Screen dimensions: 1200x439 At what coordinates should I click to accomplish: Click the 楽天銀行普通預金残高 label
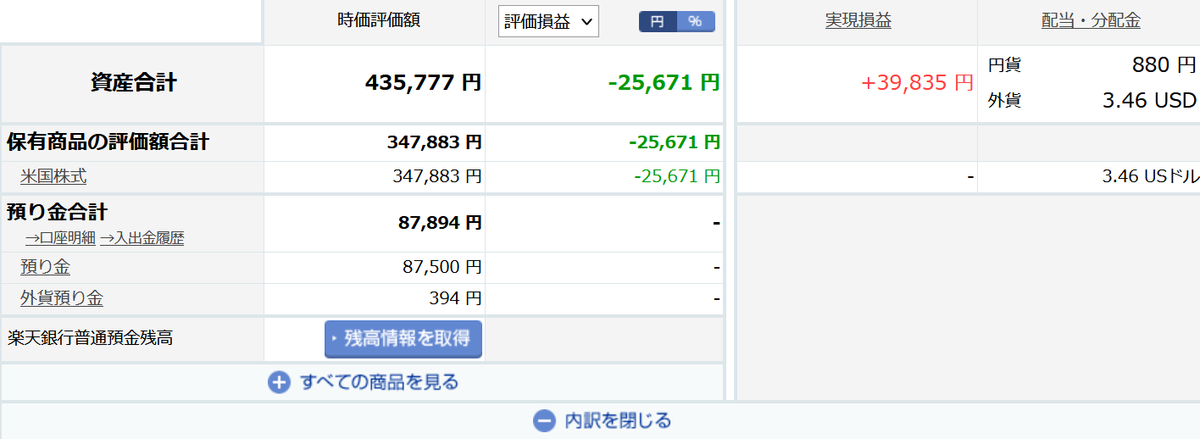[x=89, y=338]
